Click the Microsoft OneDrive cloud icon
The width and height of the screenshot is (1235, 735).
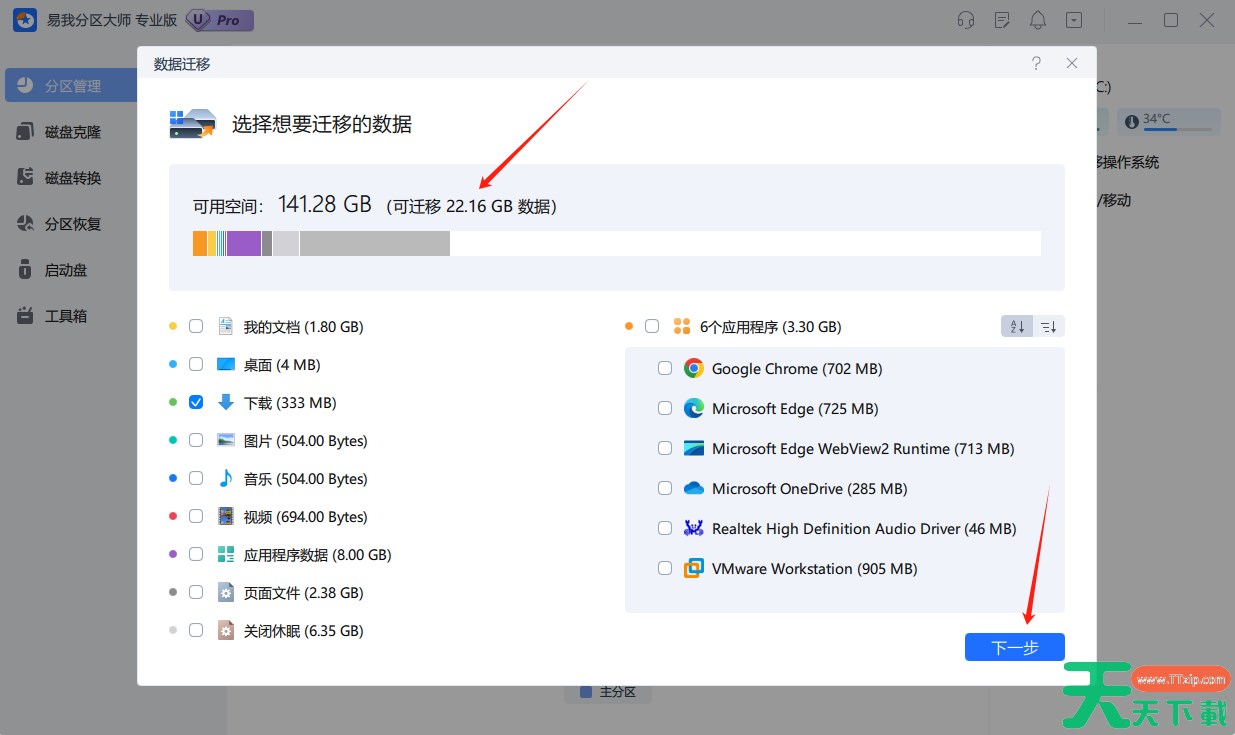click(x=693, y=489)
